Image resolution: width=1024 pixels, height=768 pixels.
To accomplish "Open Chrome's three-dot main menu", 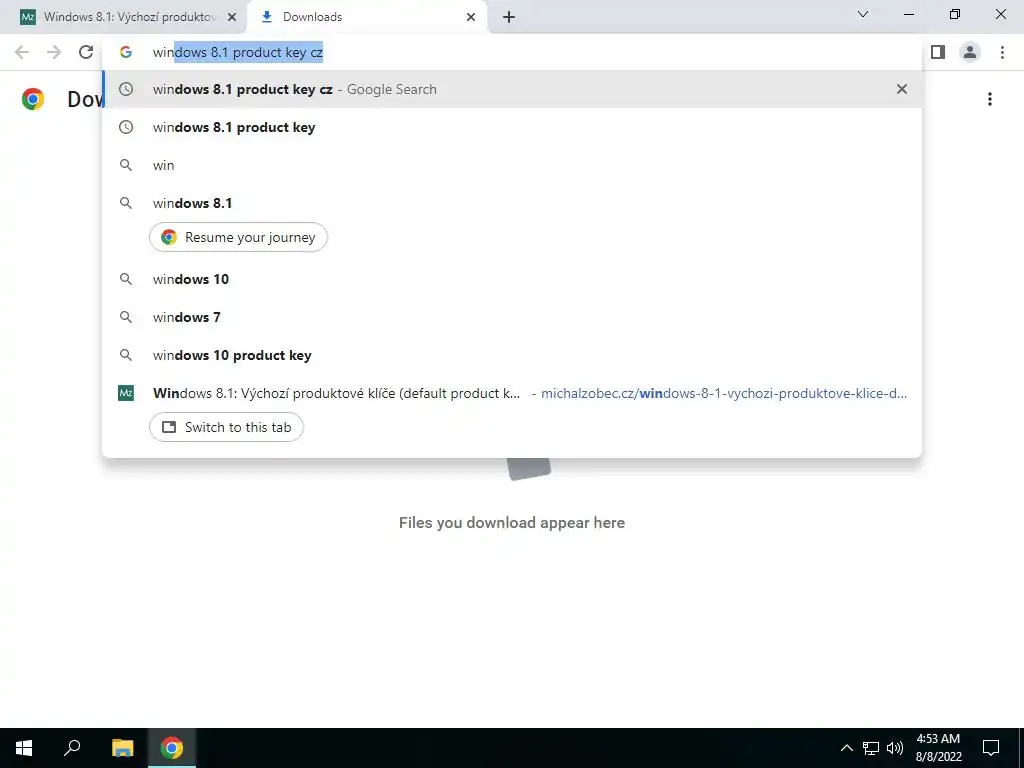I will (1002, 52).
